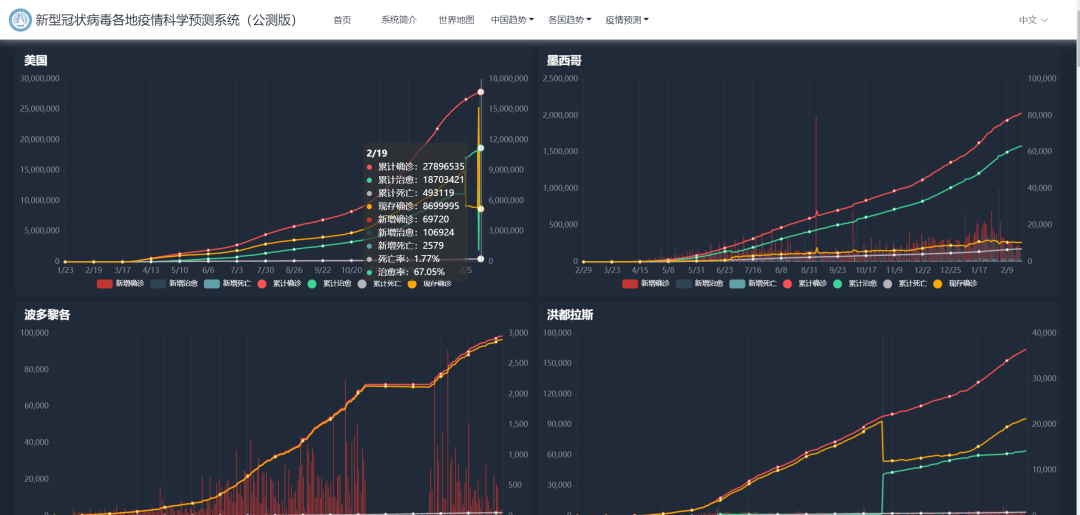This screenshot has height=515, width=1080.
Task: Expand the 各国趋势 dropdown menu
Action: coord(570,20)
